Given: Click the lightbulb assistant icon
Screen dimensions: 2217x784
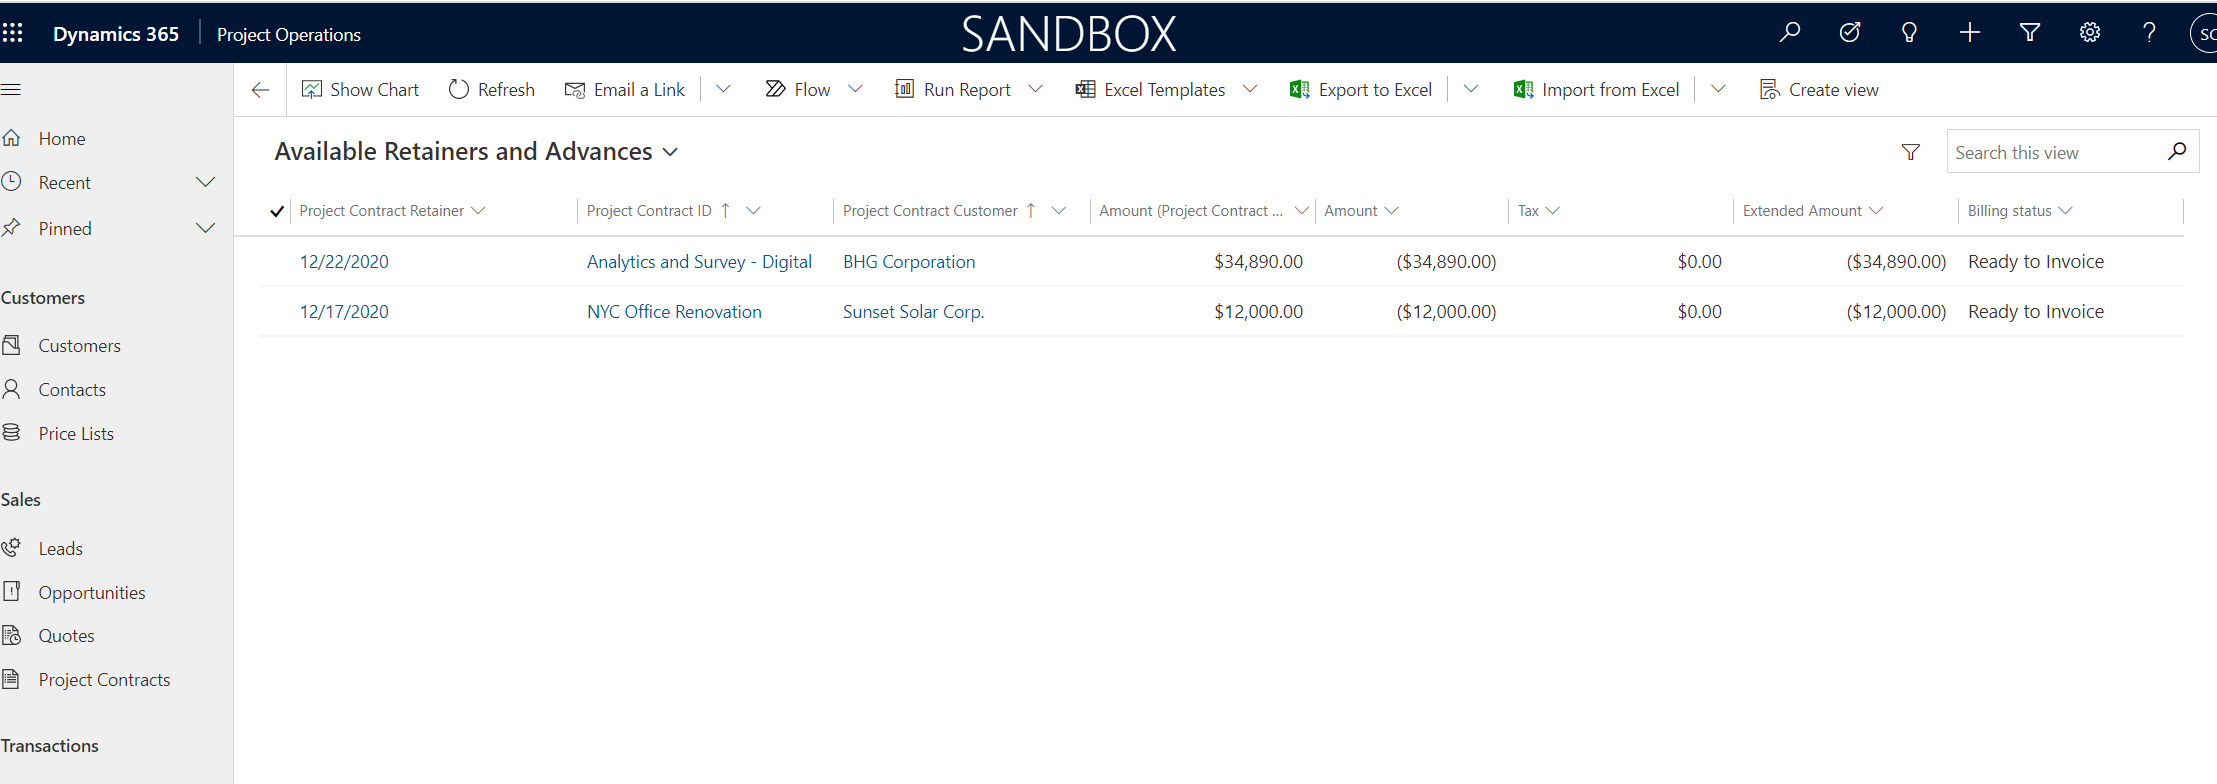Looking at the screenshot, I should (1909, 33).
